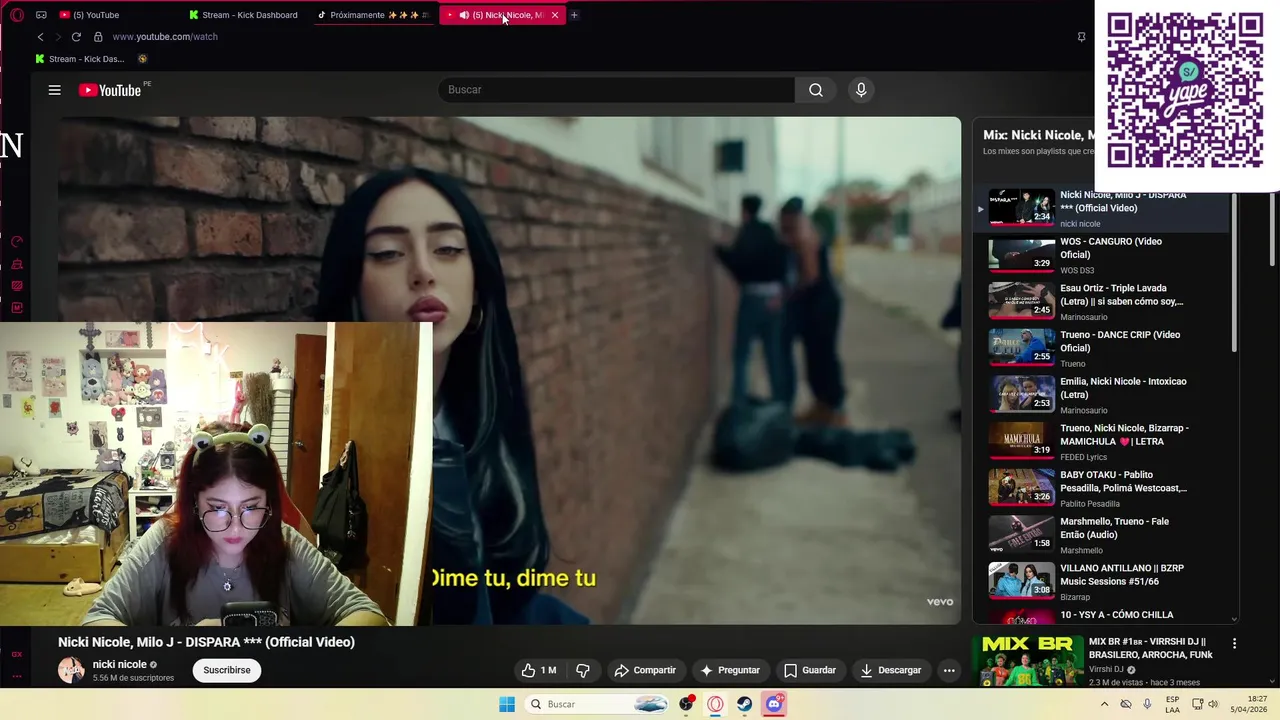
Task: Open the Preguntar AI button
Action: click(x=730, y=670)
